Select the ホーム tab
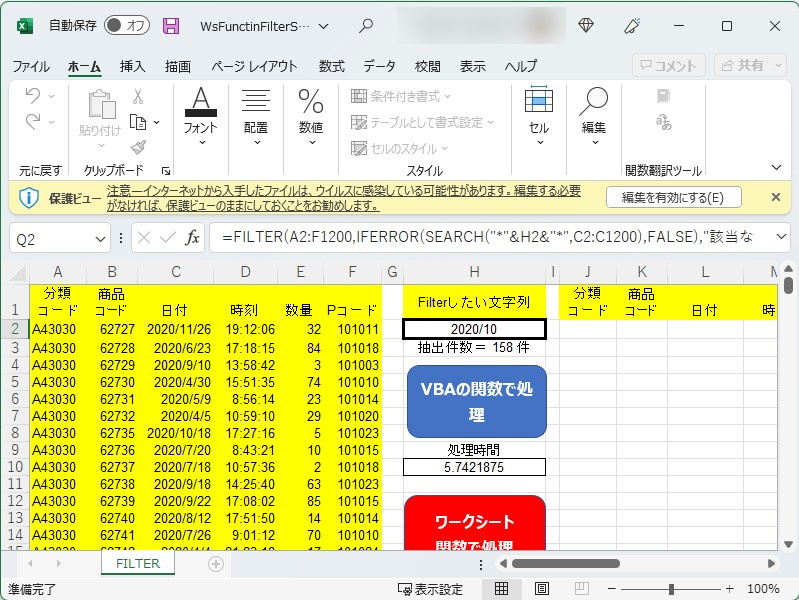The image size is (799, 600). (x=84, y=66)
